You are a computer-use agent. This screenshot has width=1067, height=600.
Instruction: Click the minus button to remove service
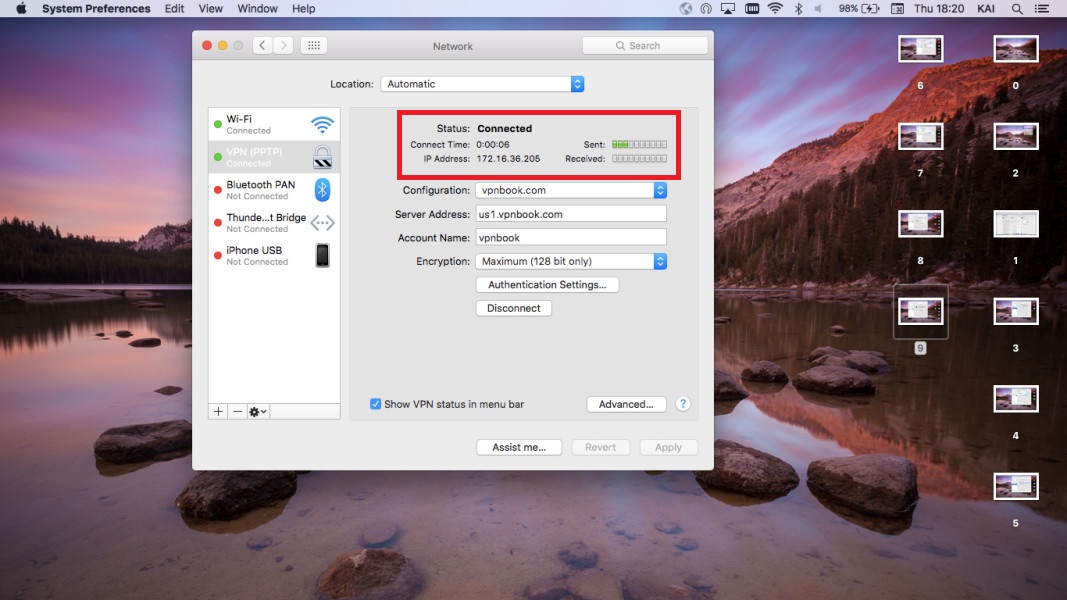[x=237, y=411]
